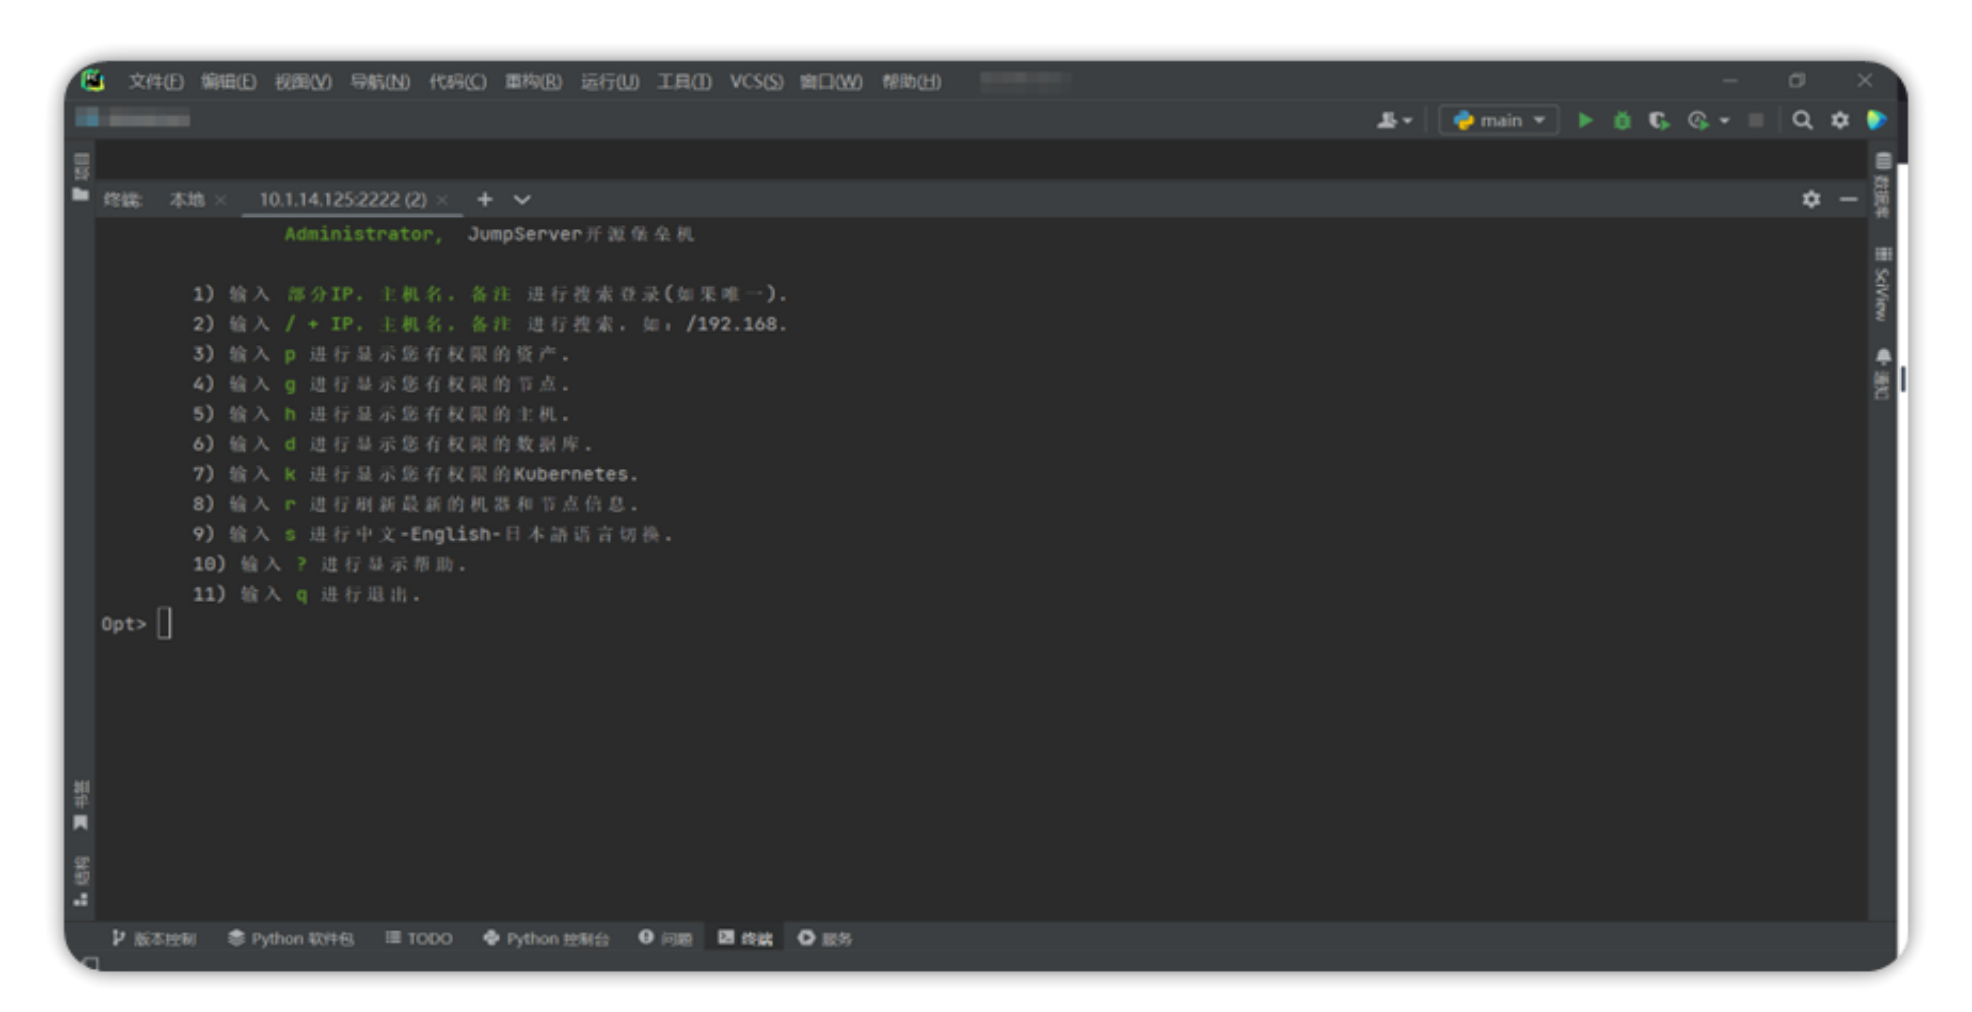Expand the terminal tabs chevron dropdown

(522, 199)
